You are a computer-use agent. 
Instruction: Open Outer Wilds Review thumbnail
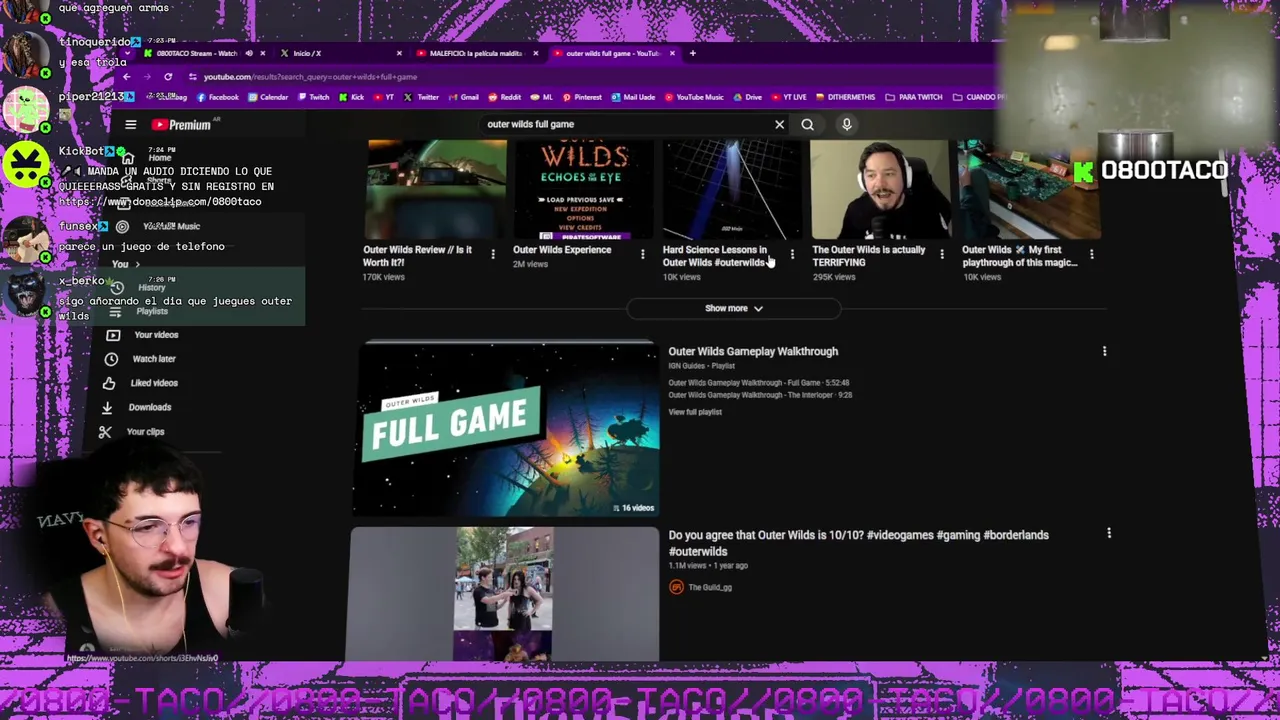coord(437,189)
